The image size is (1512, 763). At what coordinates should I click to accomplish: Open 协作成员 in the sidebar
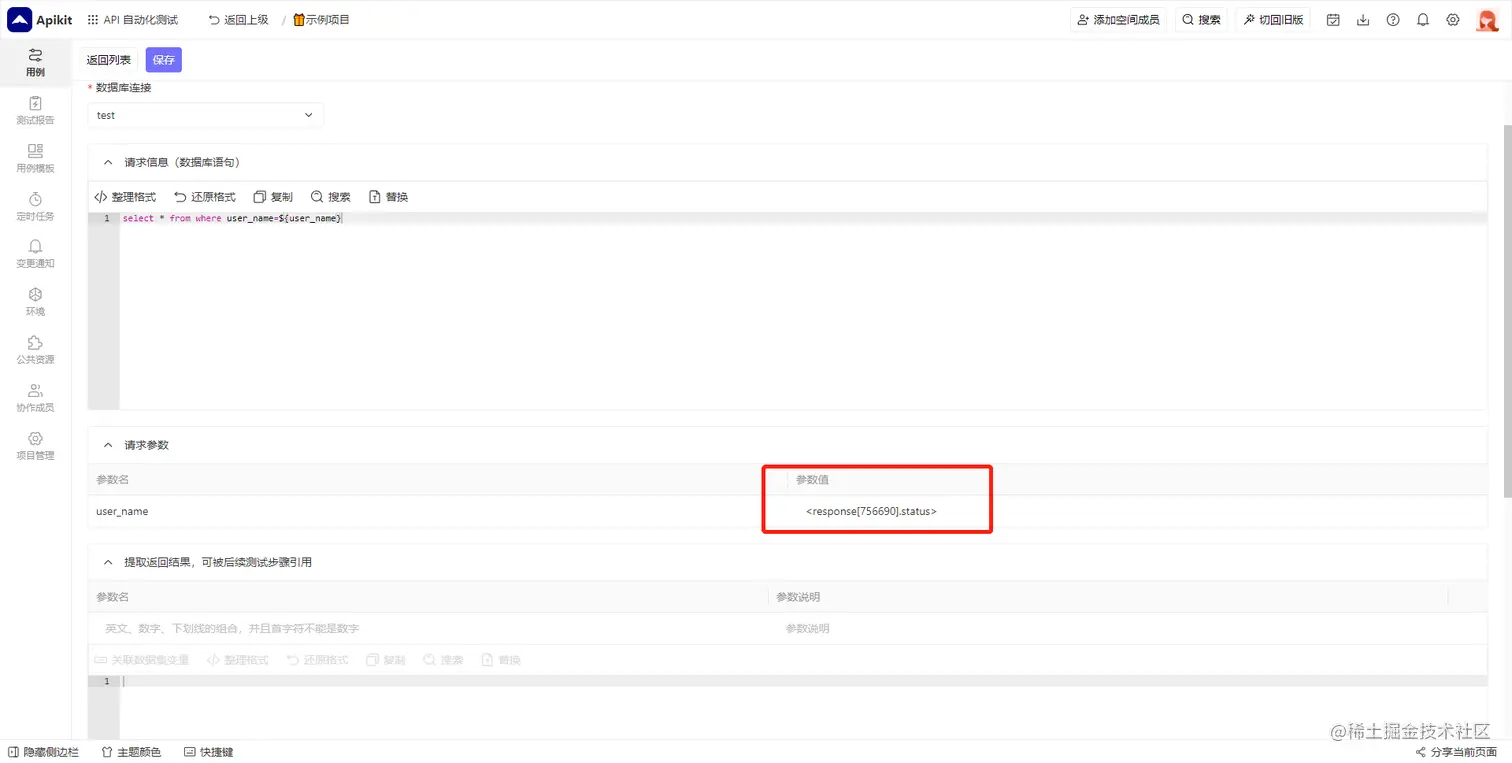35,398
